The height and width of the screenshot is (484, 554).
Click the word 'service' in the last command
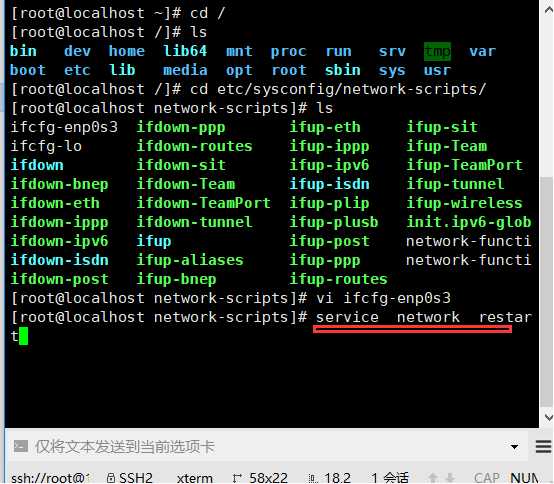tap(347, 317)
